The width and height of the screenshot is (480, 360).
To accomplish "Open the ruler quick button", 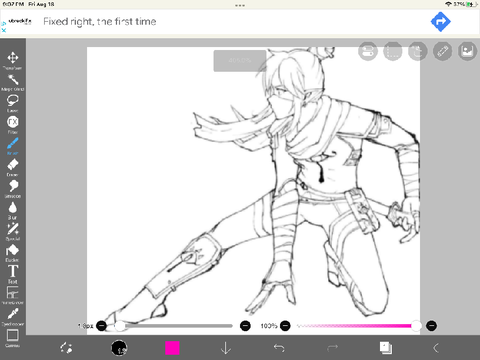I will (442, 51).
